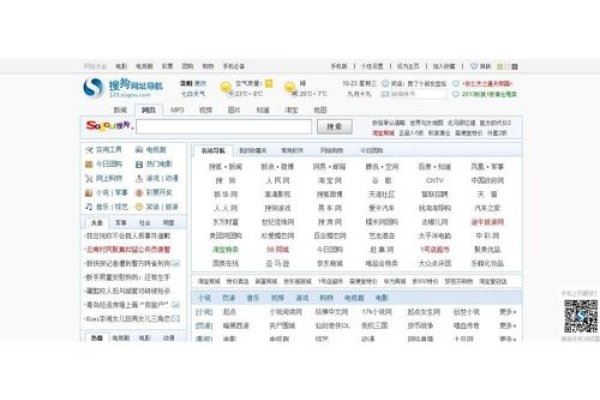This screenshot has height=400, width=600.
Task: Click the account input box near date
Action: (418, 94)
